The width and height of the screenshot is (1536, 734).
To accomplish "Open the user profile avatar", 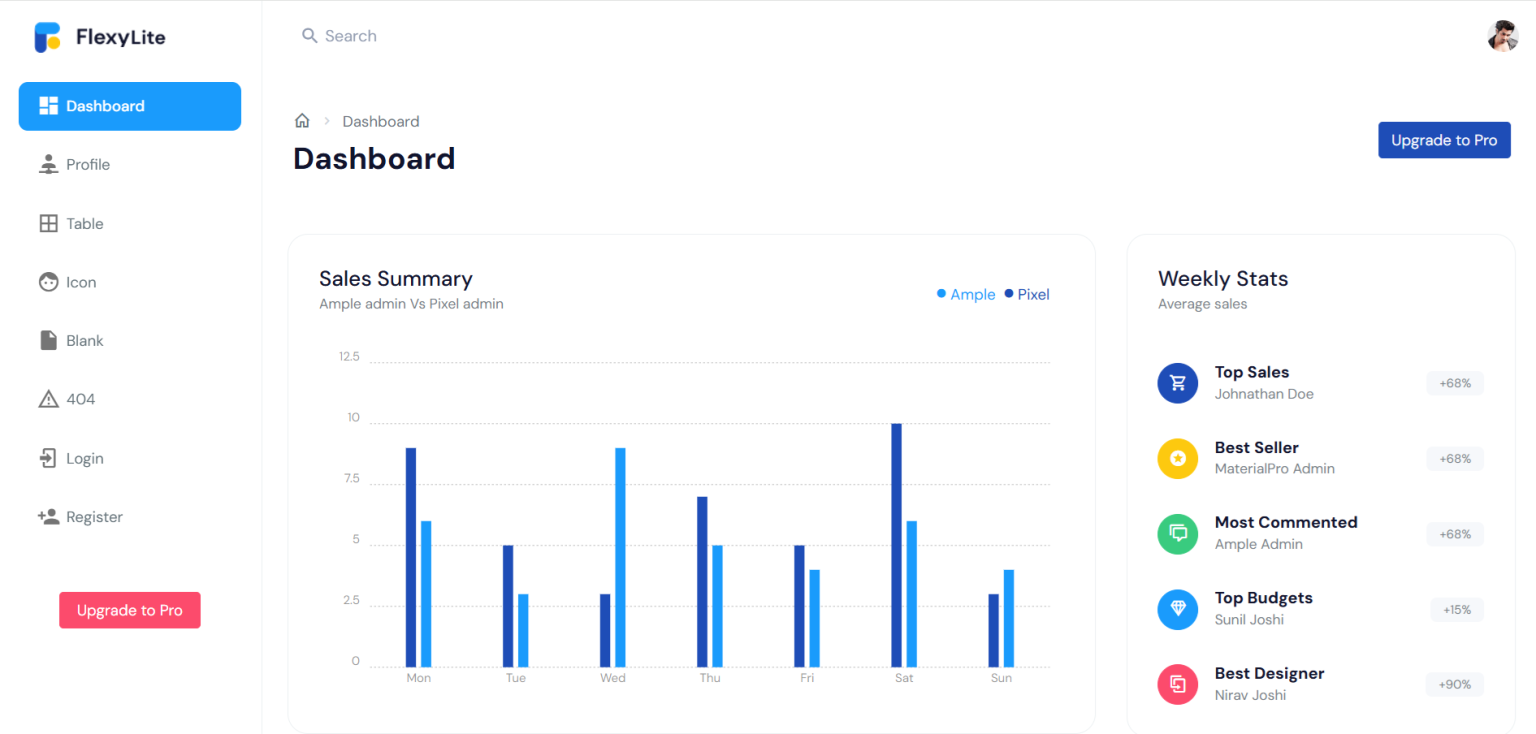I will pos(1502,36).
